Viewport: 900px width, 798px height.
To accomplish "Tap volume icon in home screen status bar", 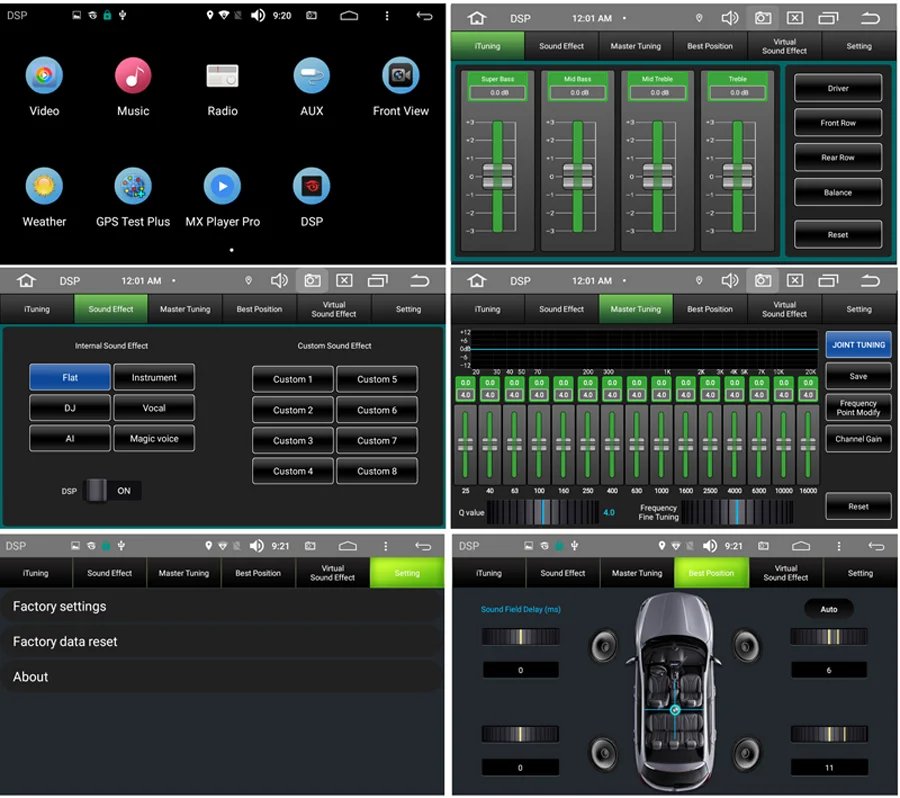I will click(258, 16).
